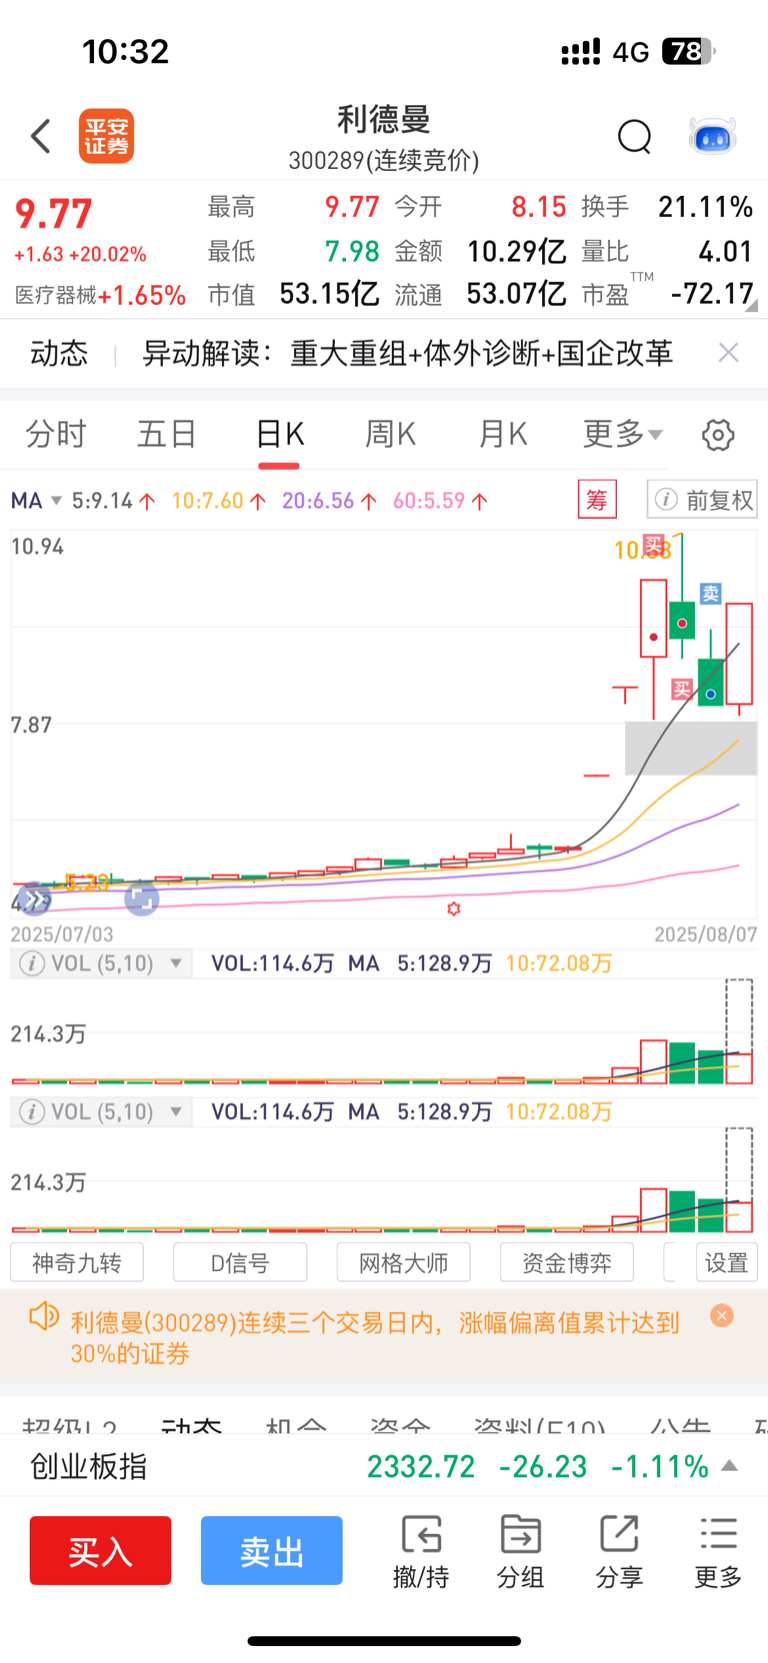Open the Ping An Securities logo
This screenshot has width=768, height=1663.
pos(106,136)
